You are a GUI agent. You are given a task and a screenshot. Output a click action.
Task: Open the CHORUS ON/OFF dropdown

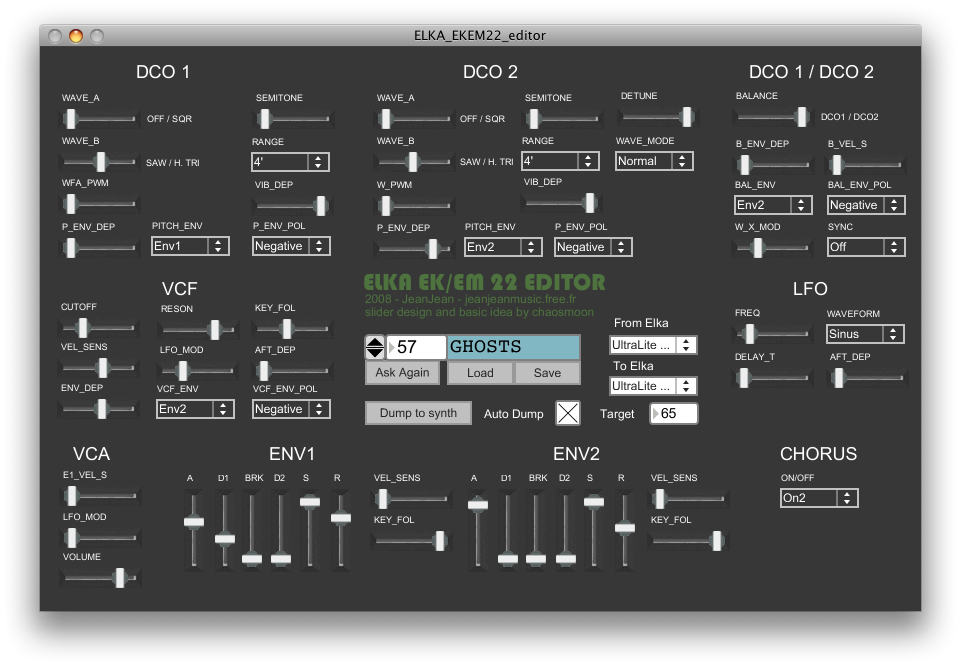pyautogui.click(x=819, y=498)
